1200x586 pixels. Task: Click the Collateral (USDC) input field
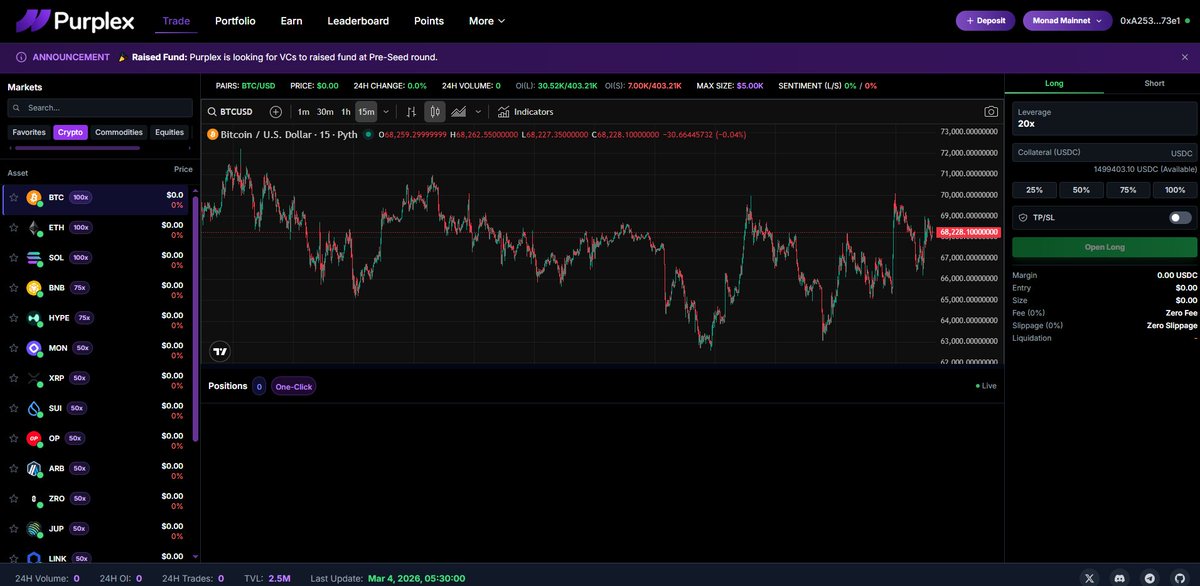pos(1104,153)
